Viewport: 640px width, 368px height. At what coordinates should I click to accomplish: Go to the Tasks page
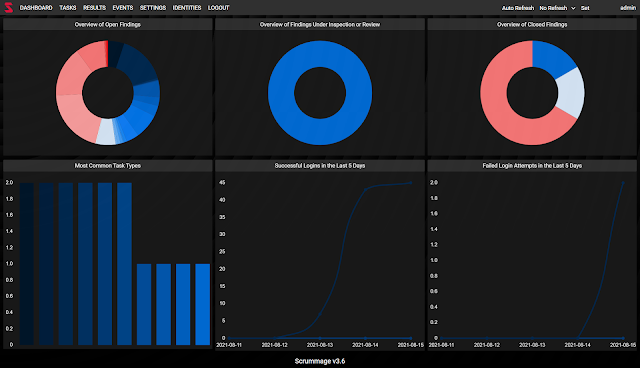(68, 8)
